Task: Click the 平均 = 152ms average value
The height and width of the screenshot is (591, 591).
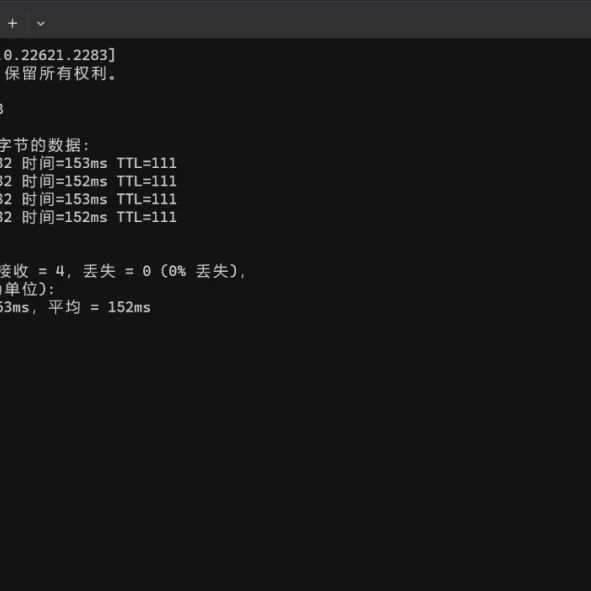Action: click(100, 307)
